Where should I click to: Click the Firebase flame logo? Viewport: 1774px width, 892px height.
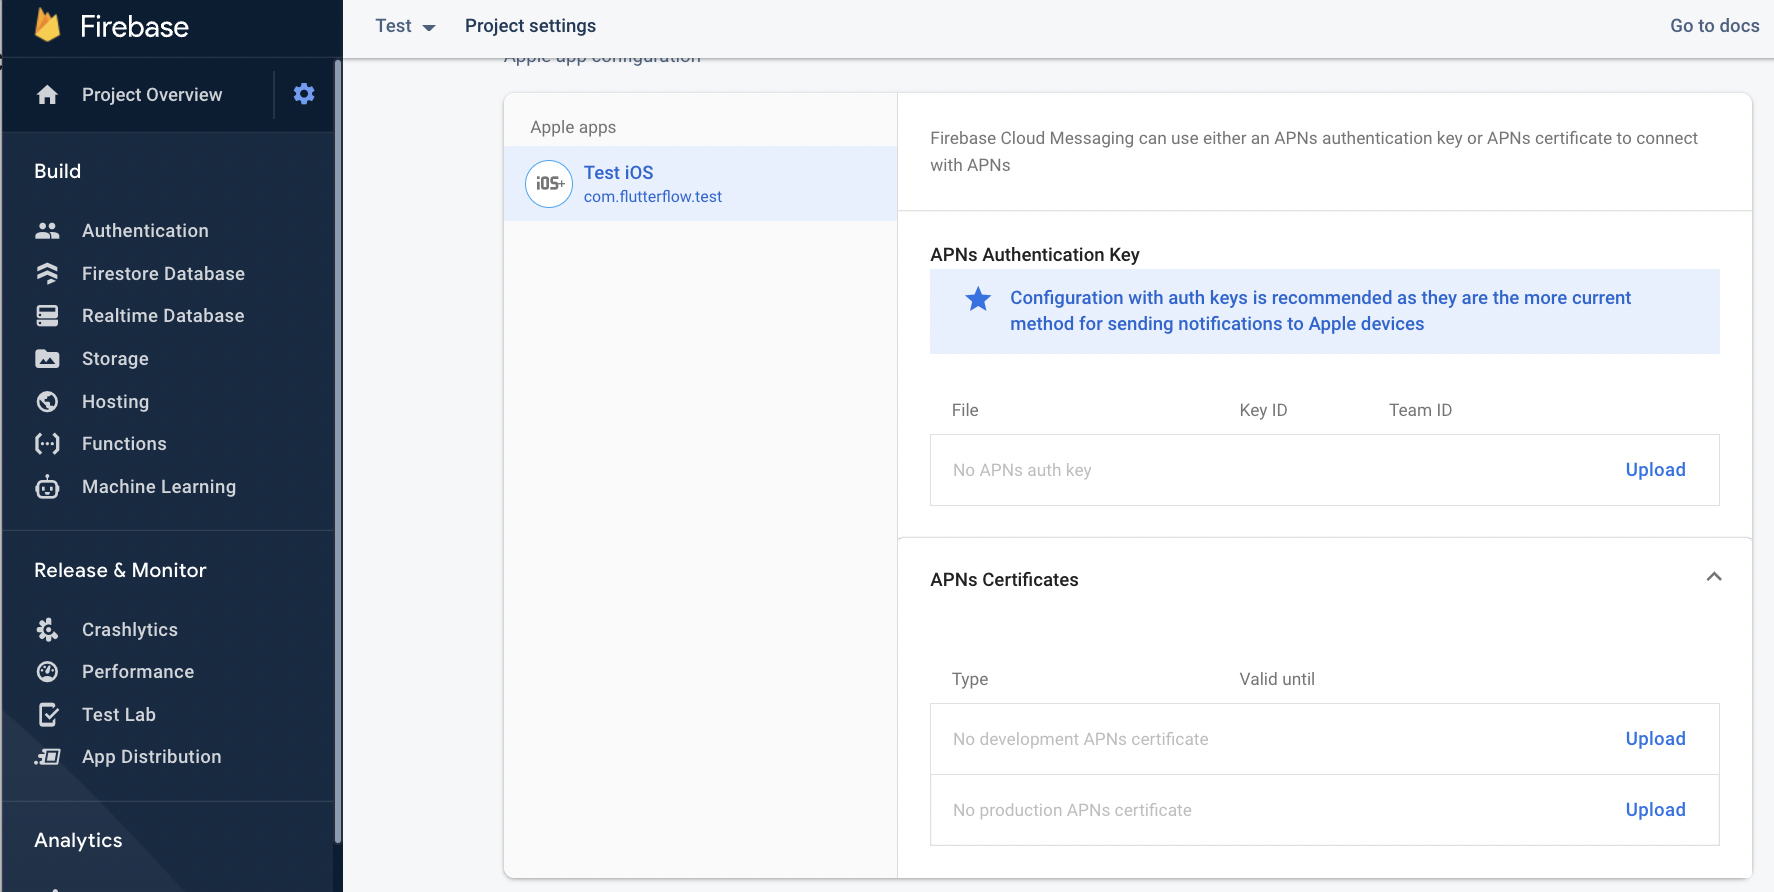pyautogui.click(x=47, y=25)
